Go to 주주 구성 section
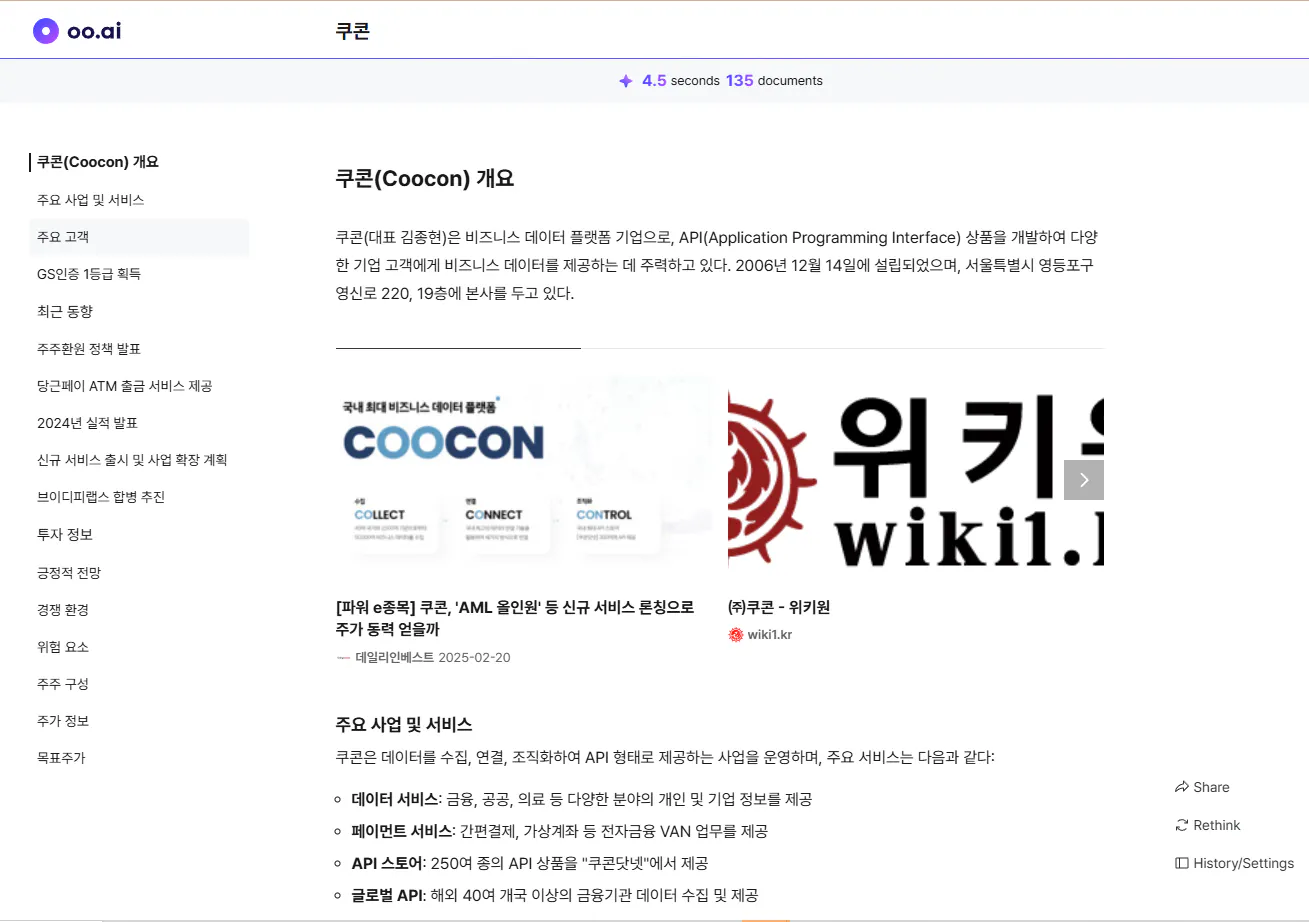 [x=63, y=684]
